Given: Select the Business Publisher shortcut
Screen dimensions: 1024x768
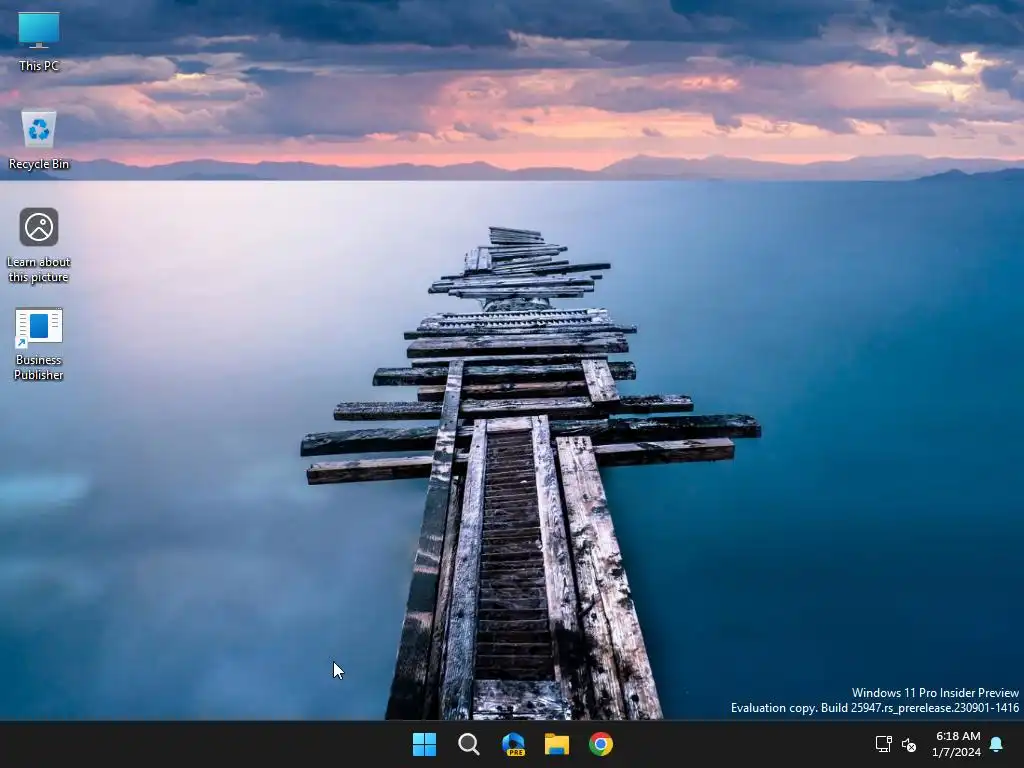Looking at the screenshot, I should [x=39, y=344].
